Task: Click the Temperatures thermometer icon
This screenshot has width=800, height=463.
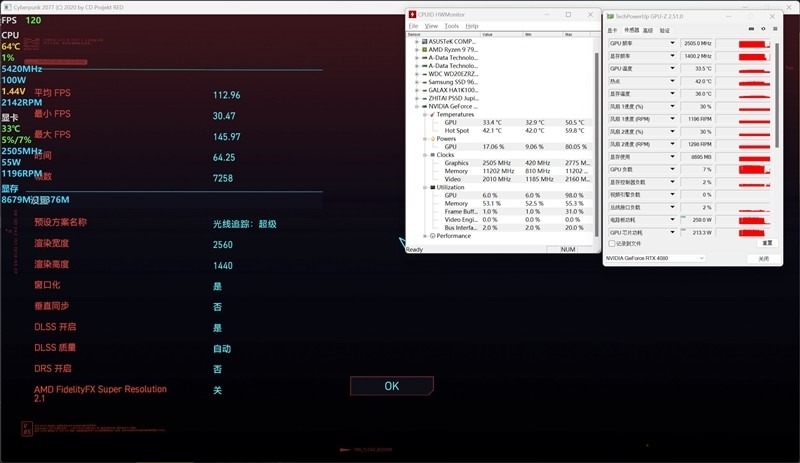Action: coord(433,114)
